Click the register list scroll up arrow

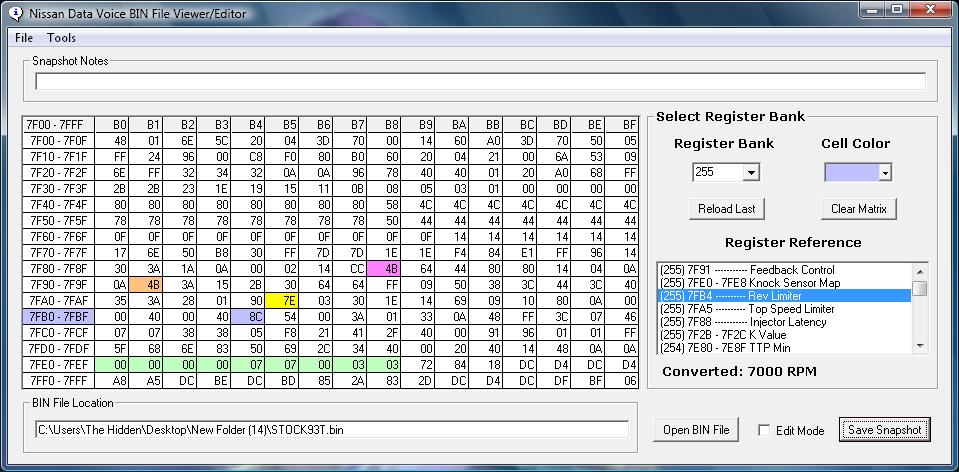[919, 270]
